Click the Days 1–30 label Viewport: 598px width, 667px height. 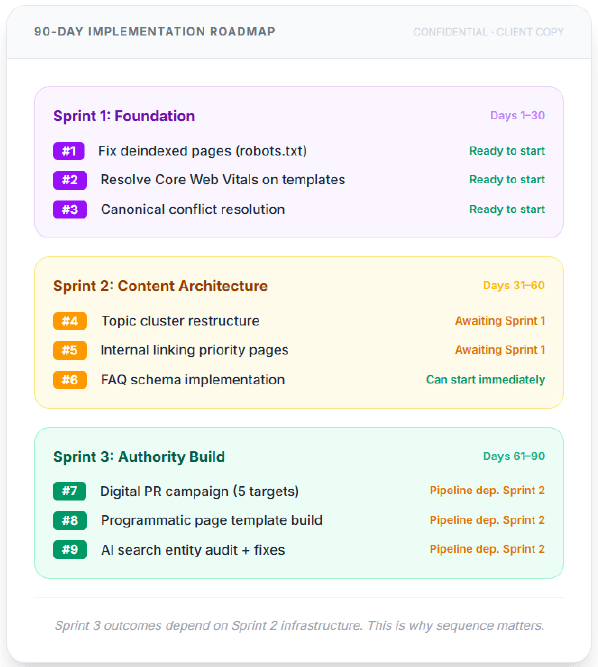(x=517, y=115)
